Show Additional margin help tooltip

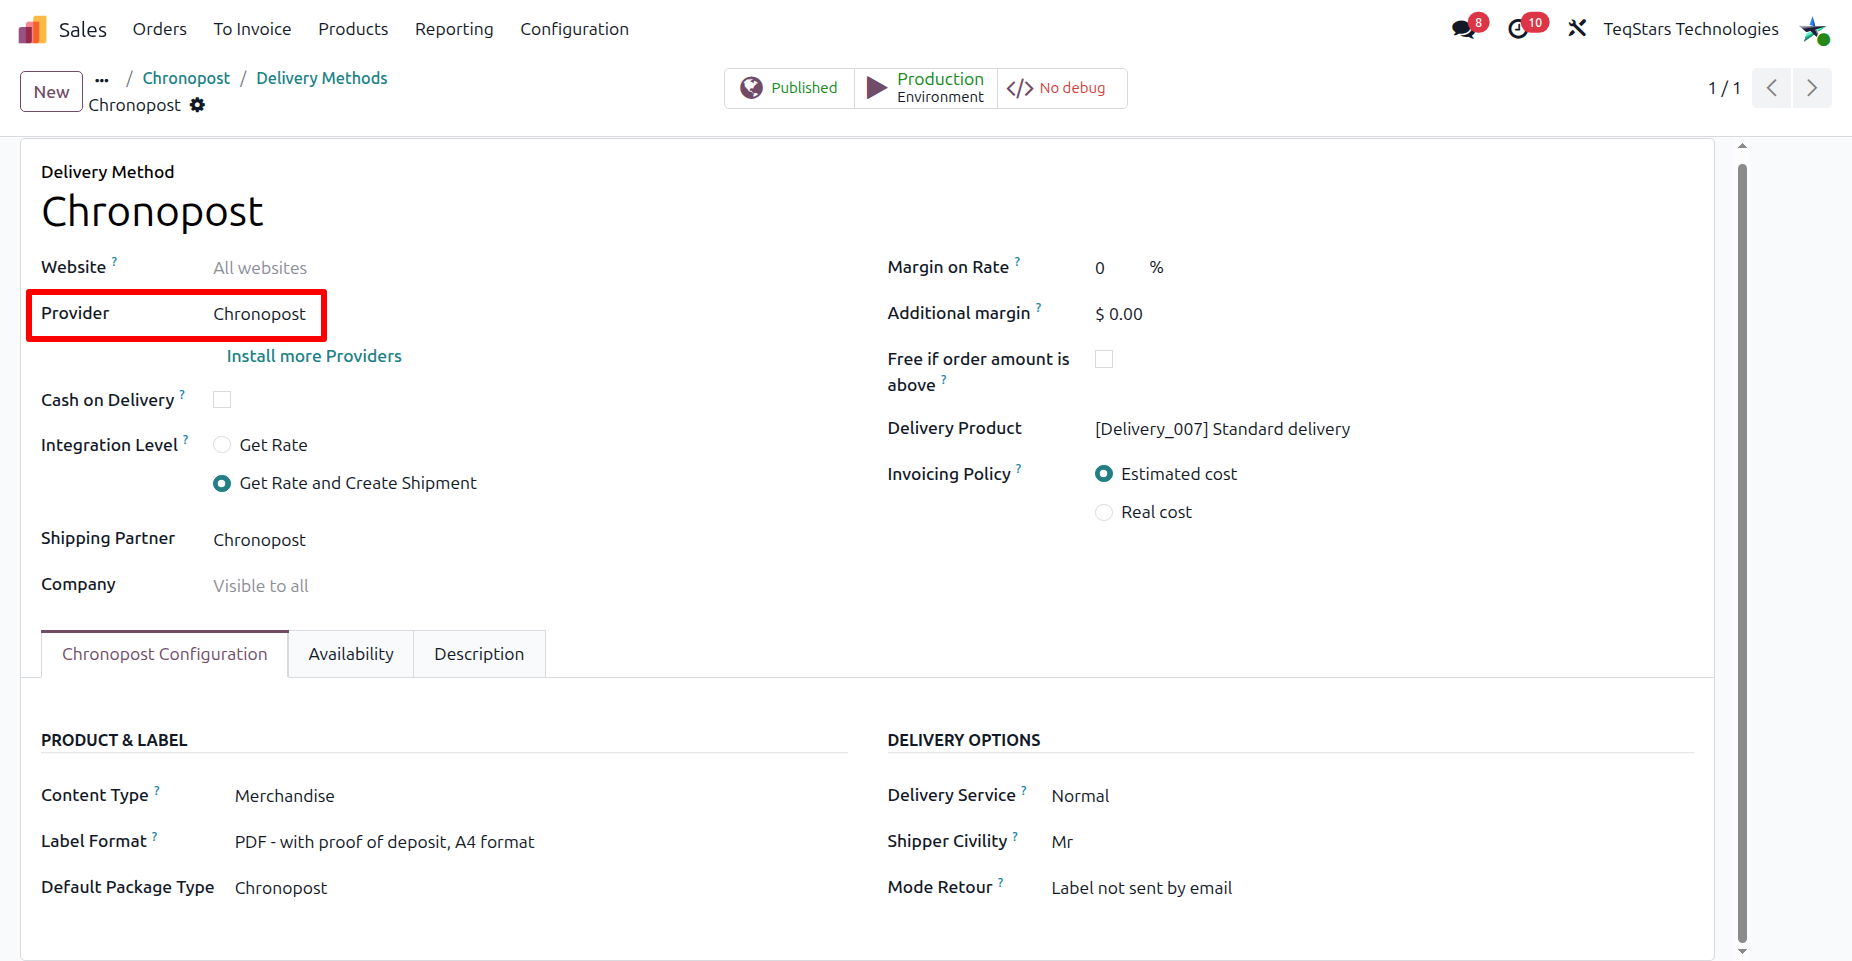point(1038,307)
